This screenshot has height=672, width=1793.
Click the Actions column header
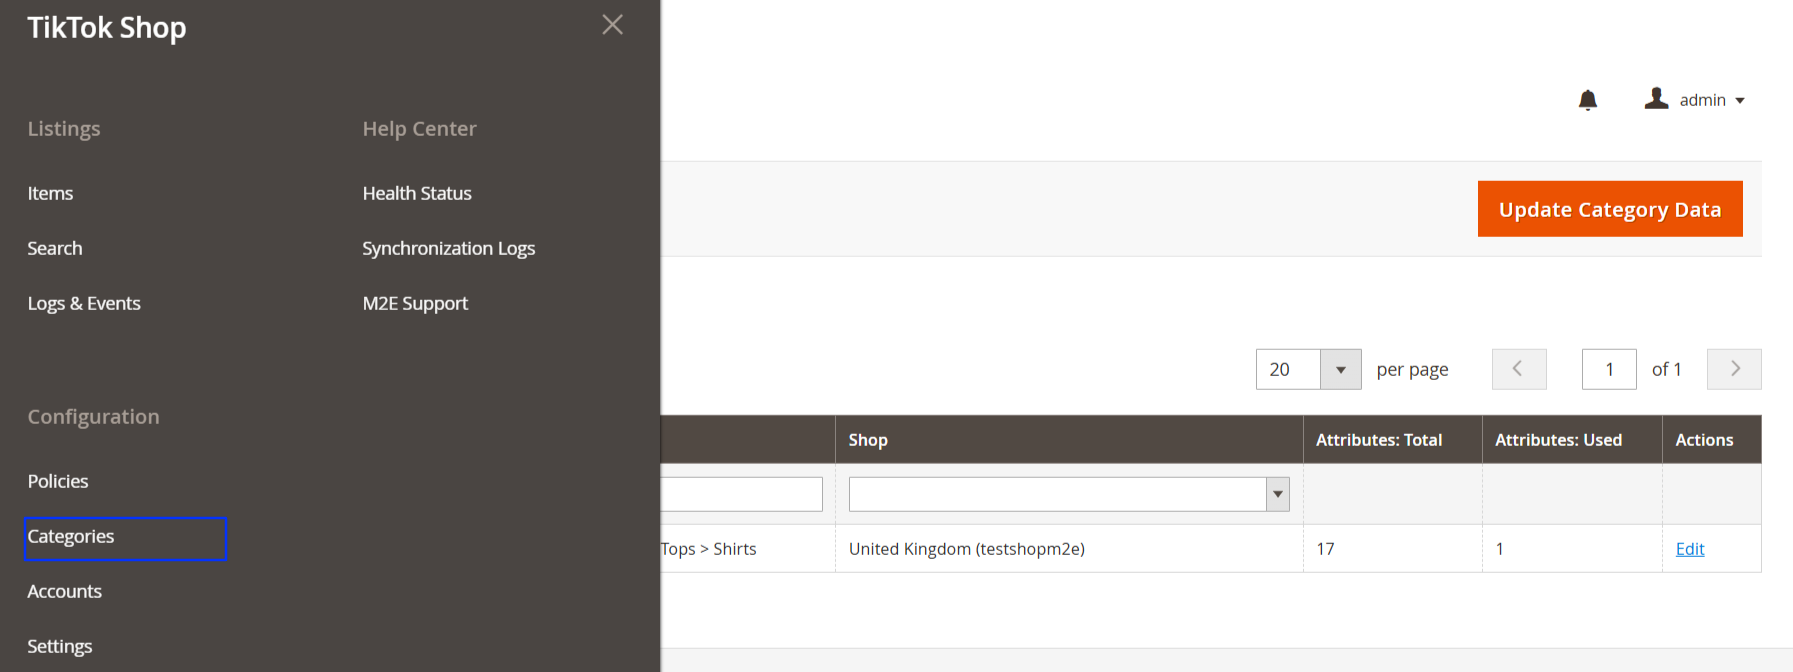1712,439
